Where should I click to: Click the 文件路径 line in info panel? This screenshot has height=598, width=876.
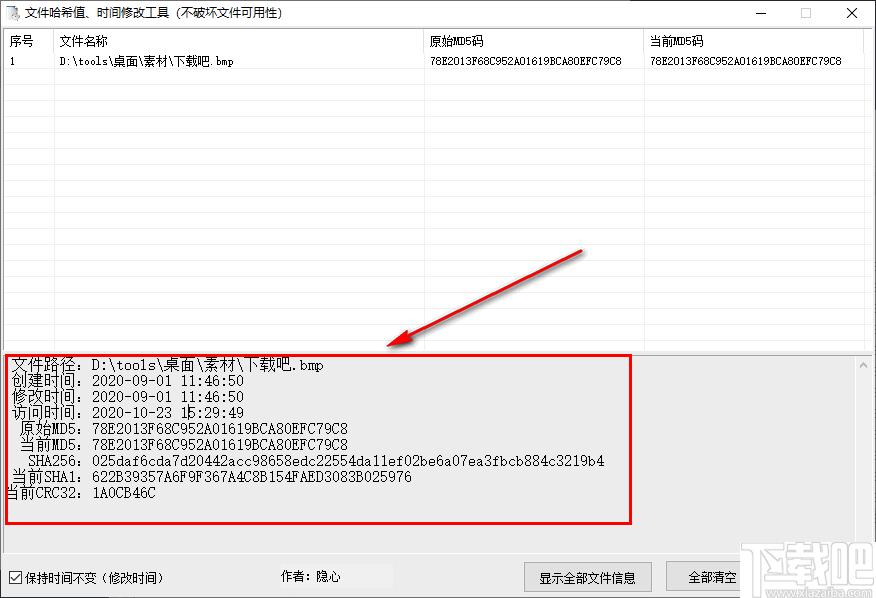(x=168, y=365)
